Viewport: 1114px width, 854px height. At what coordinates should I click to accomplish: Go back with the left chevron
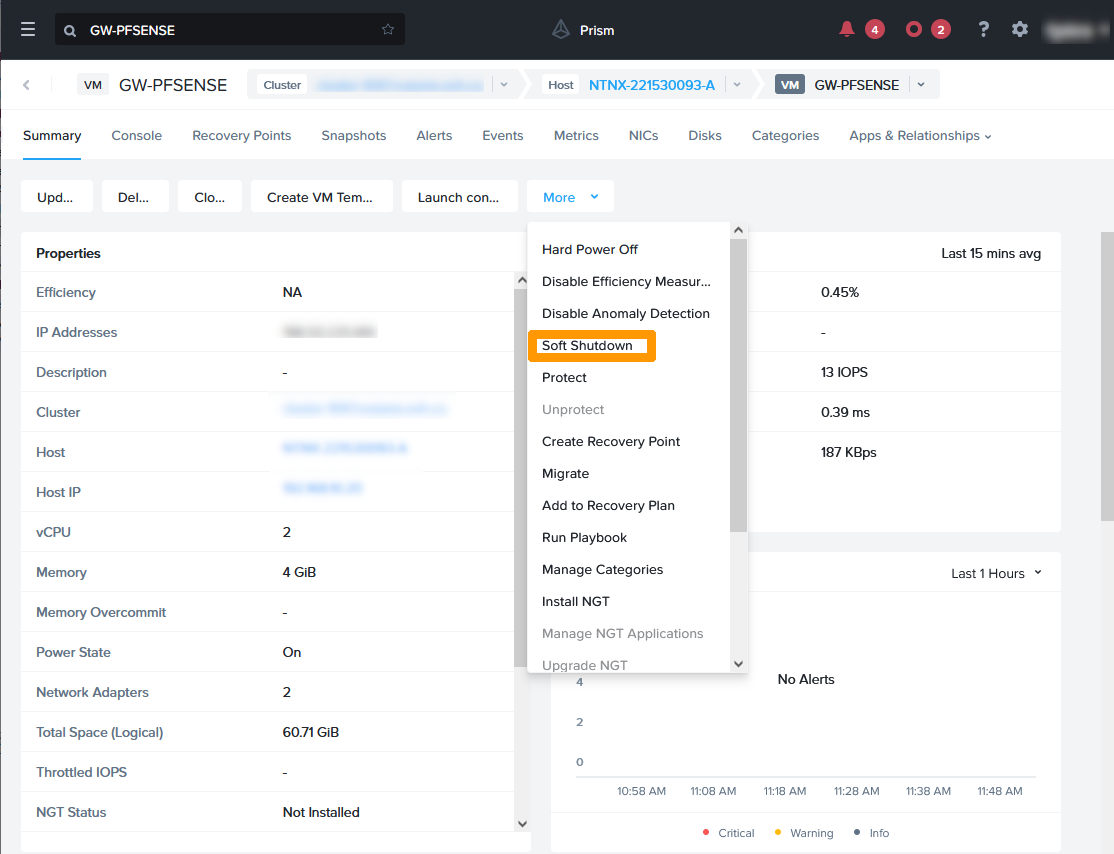click(x=27, y=85)
